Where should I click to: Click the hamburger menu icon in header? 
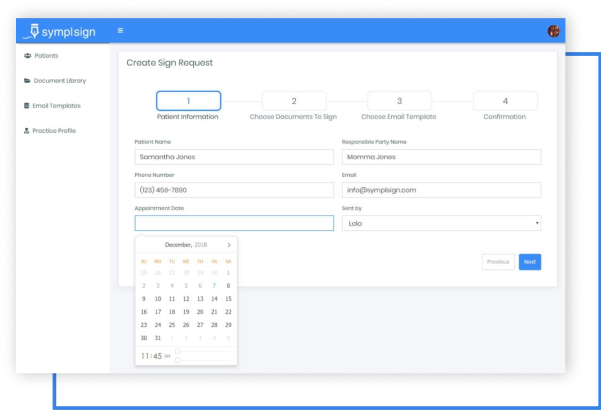tap(120, 31)
